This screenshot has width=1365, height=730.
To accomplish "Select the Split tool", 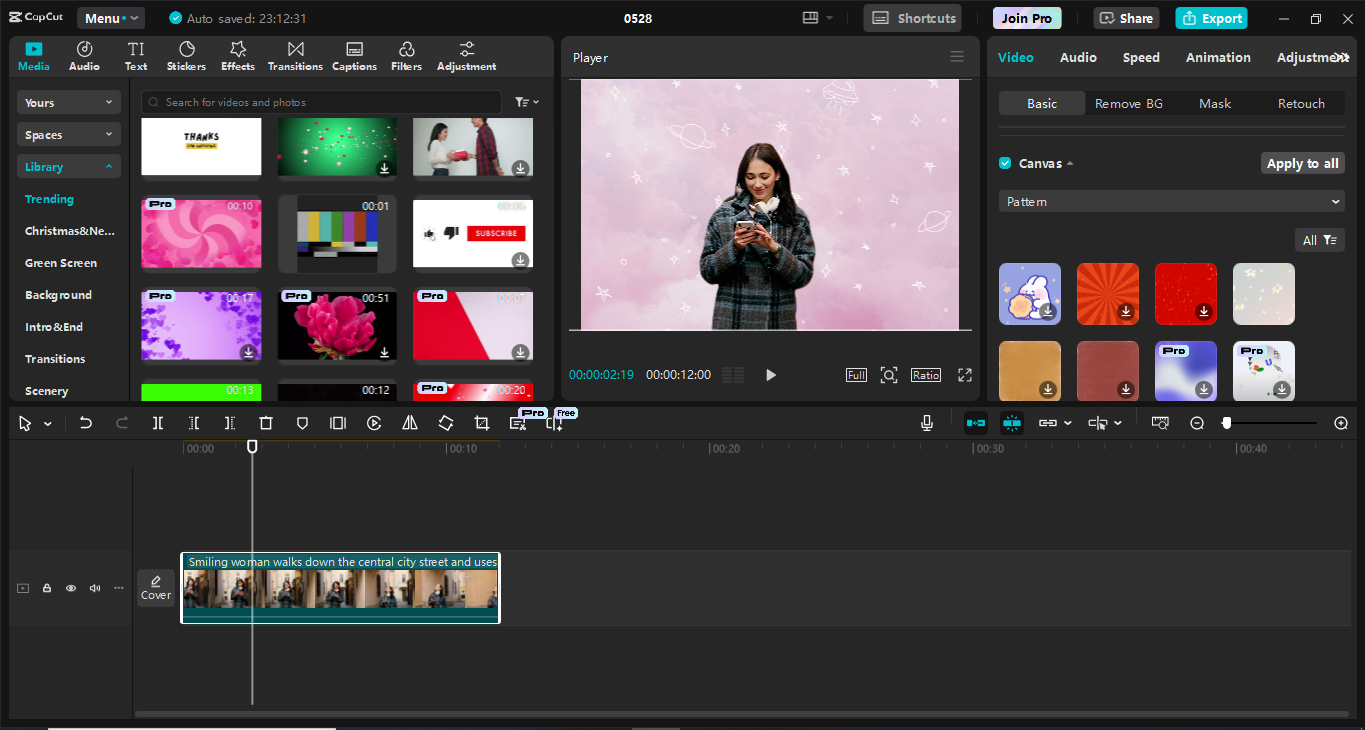I will coord(157,422).
